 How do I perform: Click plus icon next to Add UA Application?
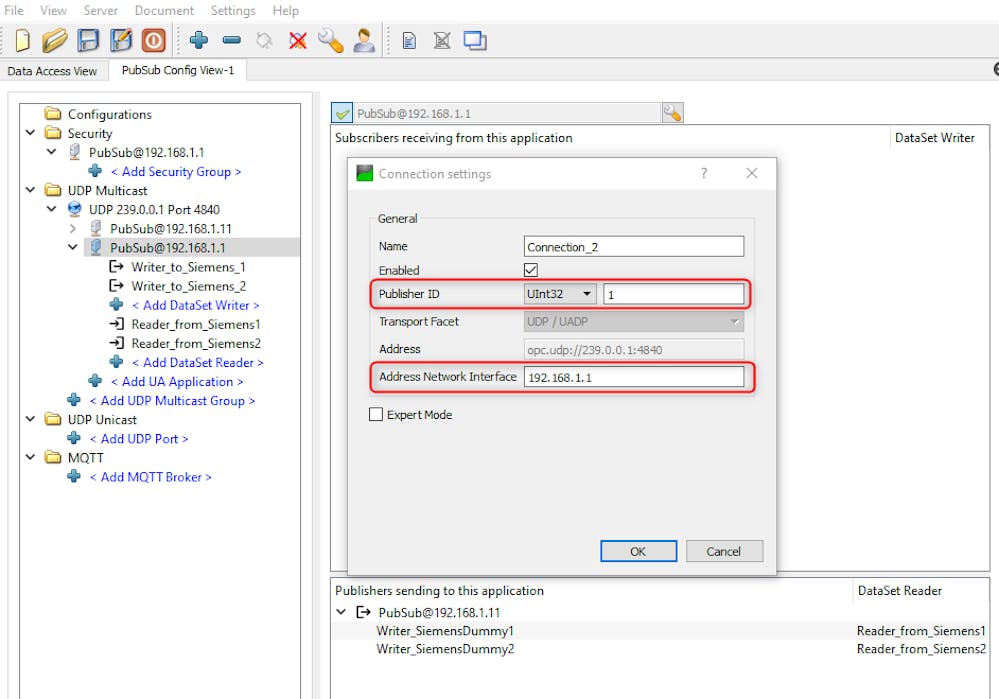tap(95, 381)
